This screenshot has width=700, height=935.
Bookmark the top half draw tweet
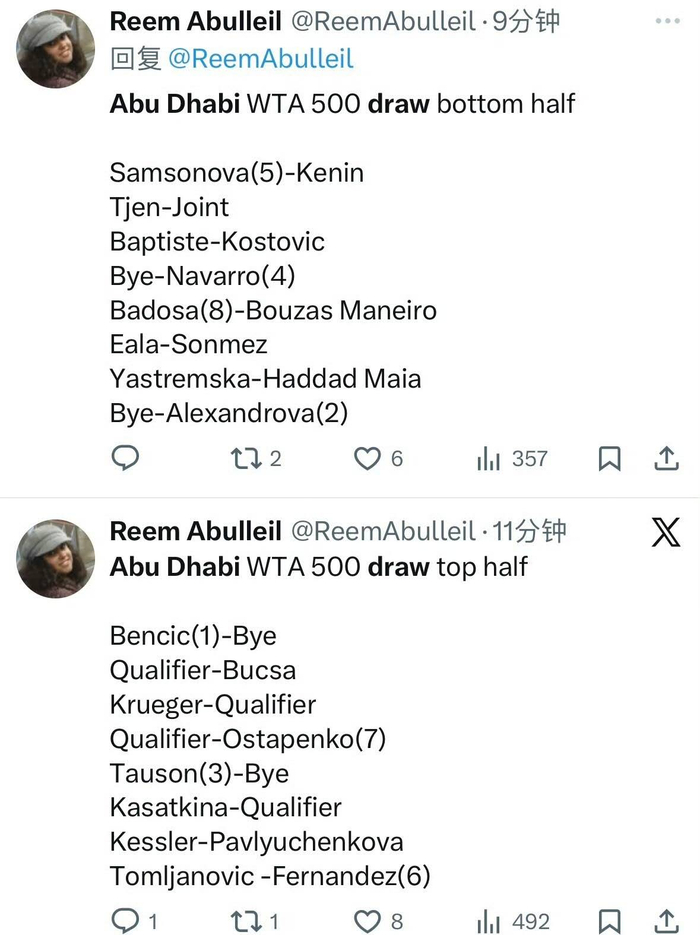pos(609,920)
